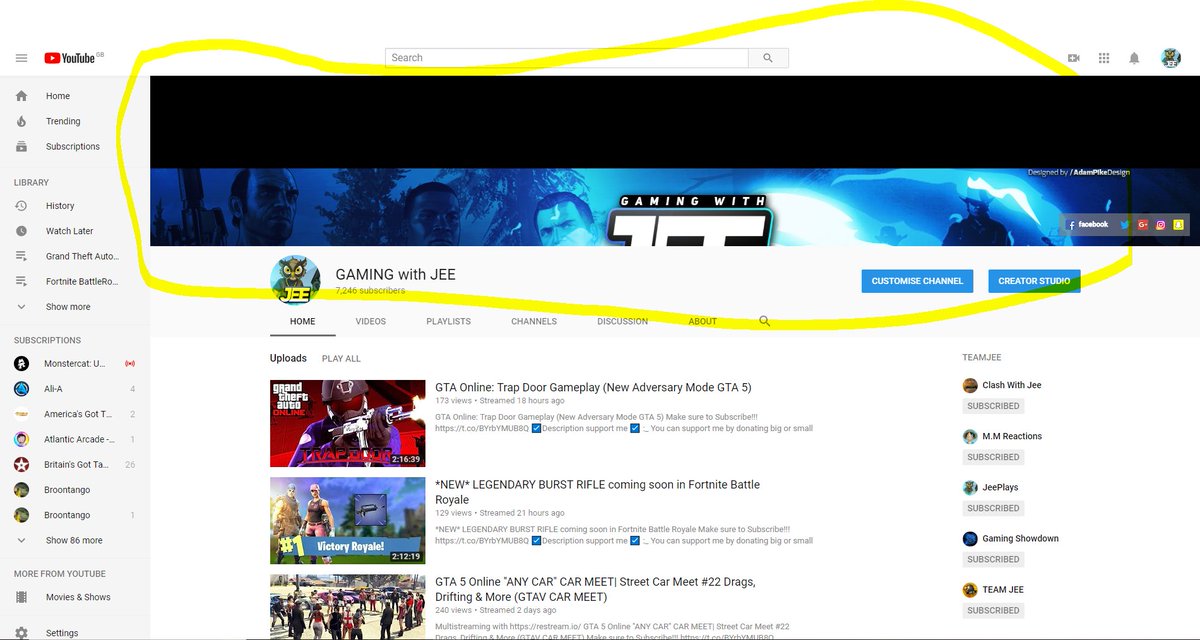This screenshot has width=1200, height=640.
Task: Open the Google+ banner icon
Action: (x=1142, y=225)
